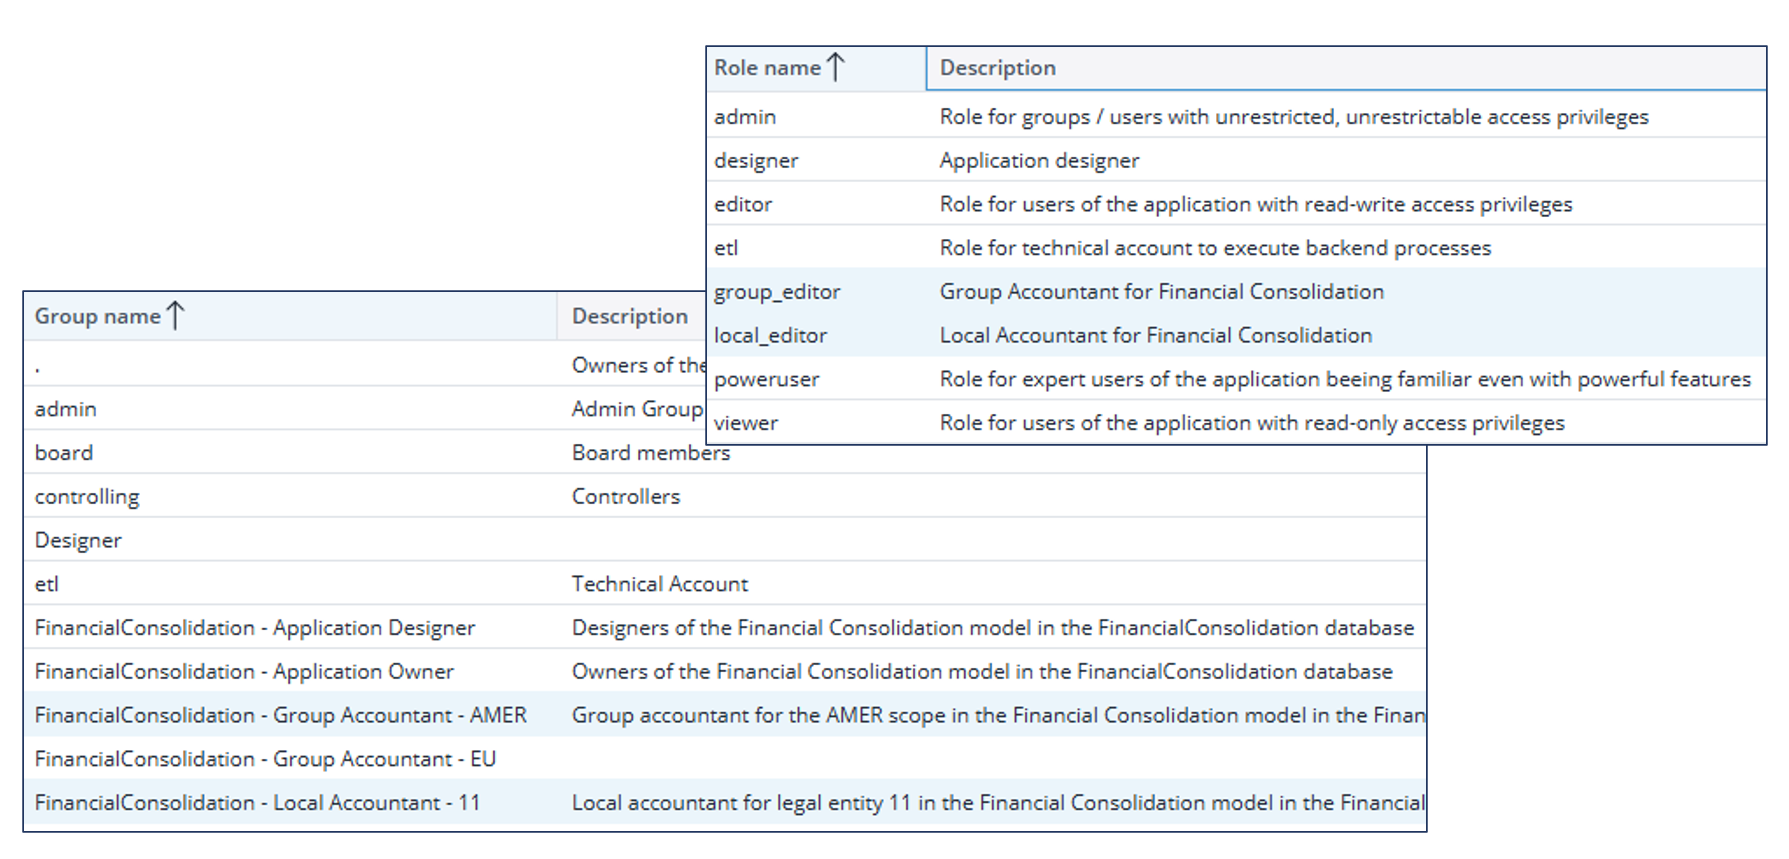Select the Role name column header
Screen dimensions: 1789x859
coord(816,68)
